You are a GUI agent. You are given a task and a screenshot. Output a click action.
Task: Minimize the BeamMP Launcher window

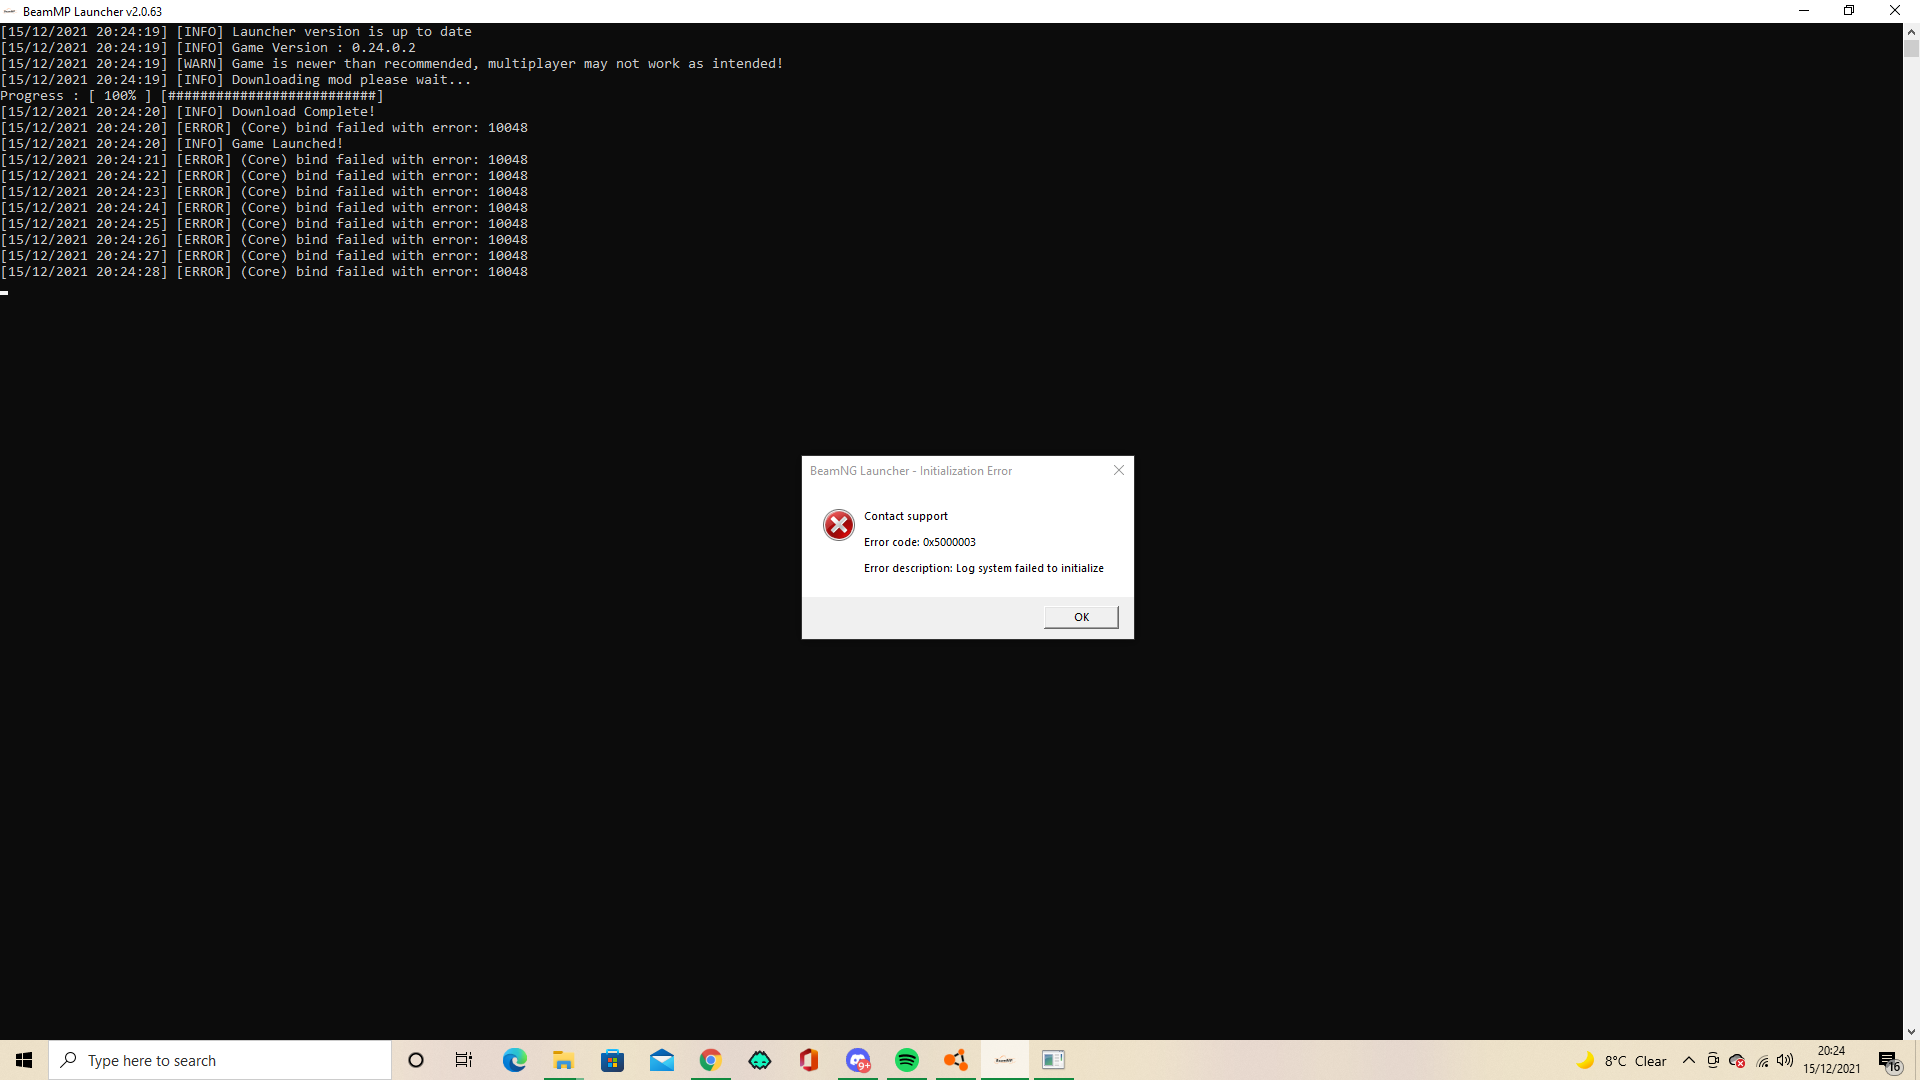pyautogui.click(x=1804, y=11)
